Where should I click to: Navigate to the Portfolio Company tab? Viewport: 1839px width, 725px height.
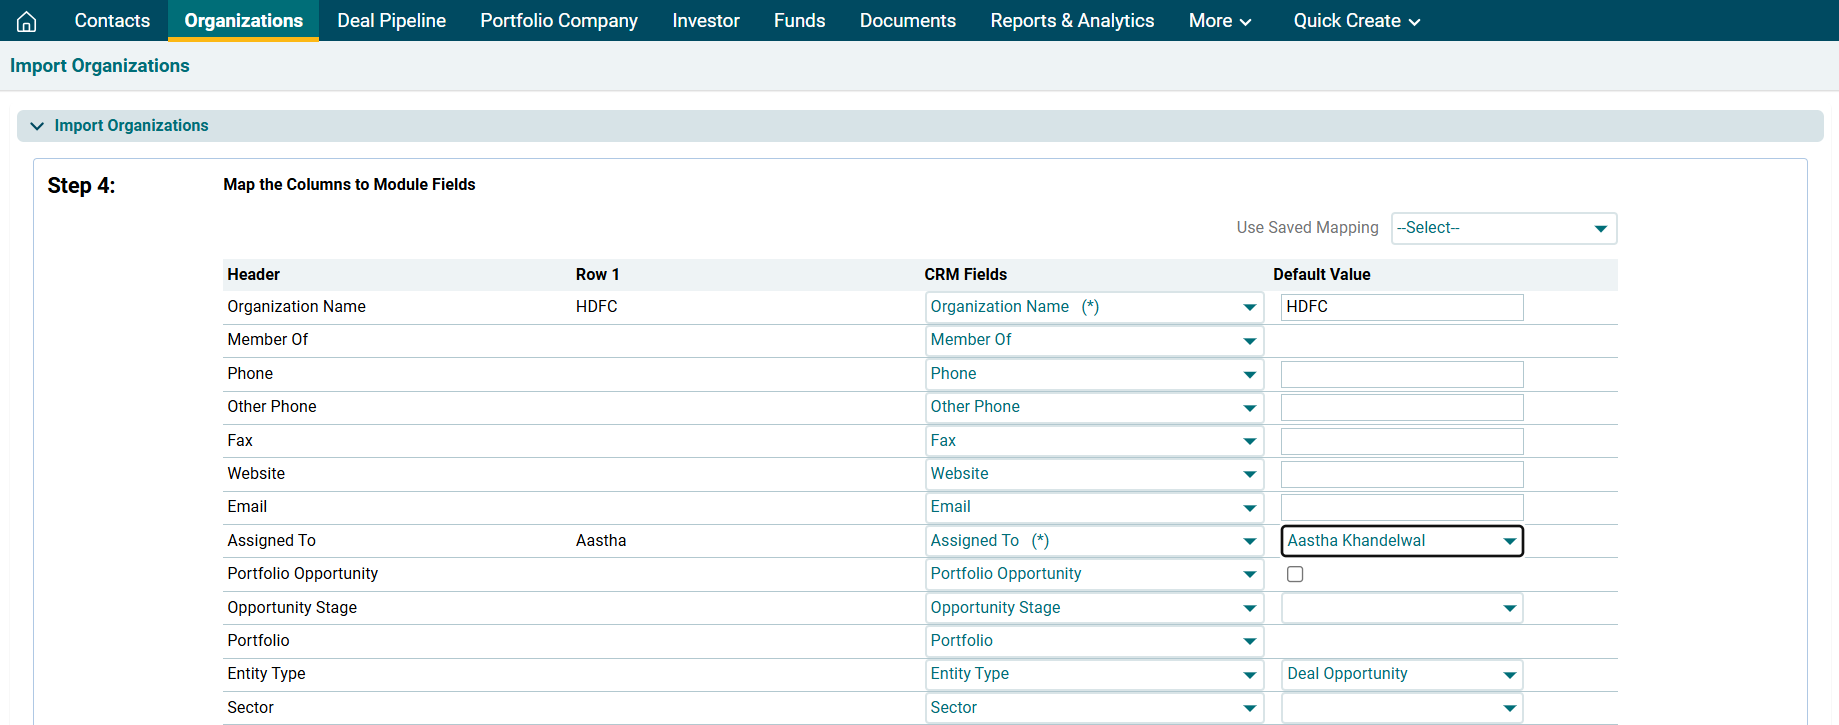(x=558, y=21)
